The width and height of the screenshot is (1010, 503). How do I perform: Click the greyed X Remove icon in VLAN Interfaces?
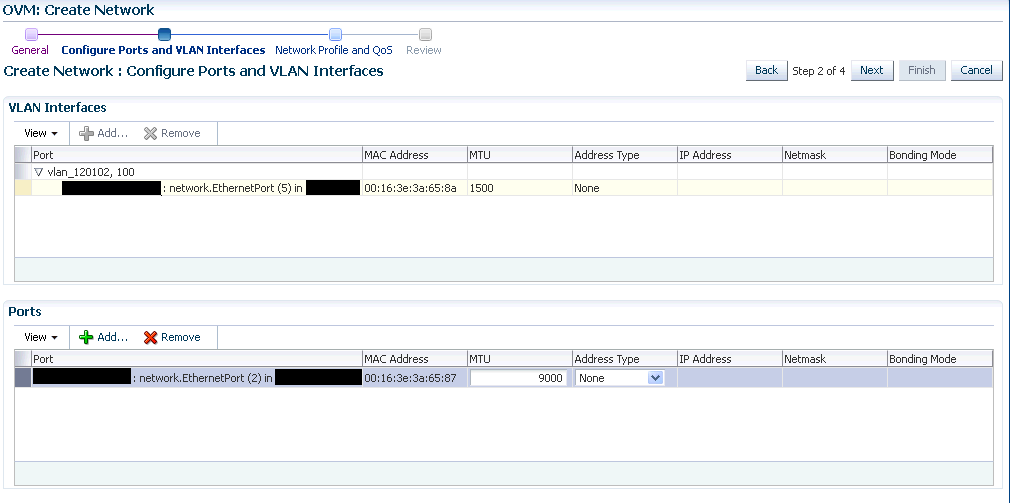[x=151, y=133]
